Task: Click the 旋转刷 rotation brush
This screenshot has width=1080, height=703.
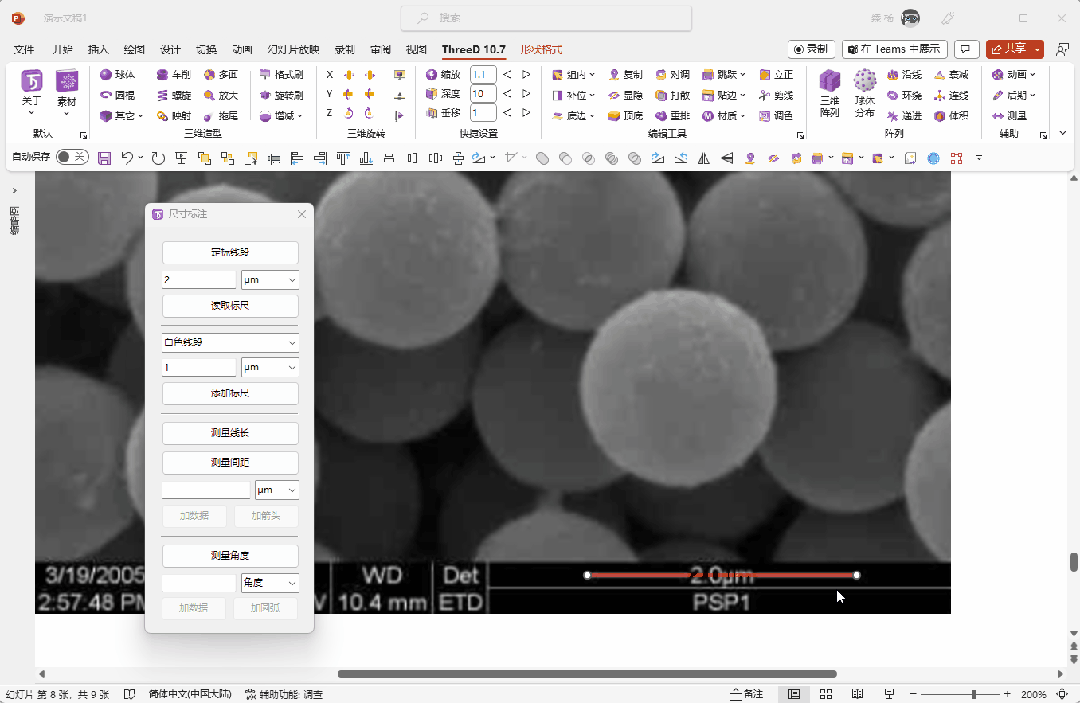Action: [x=281, y=95]
